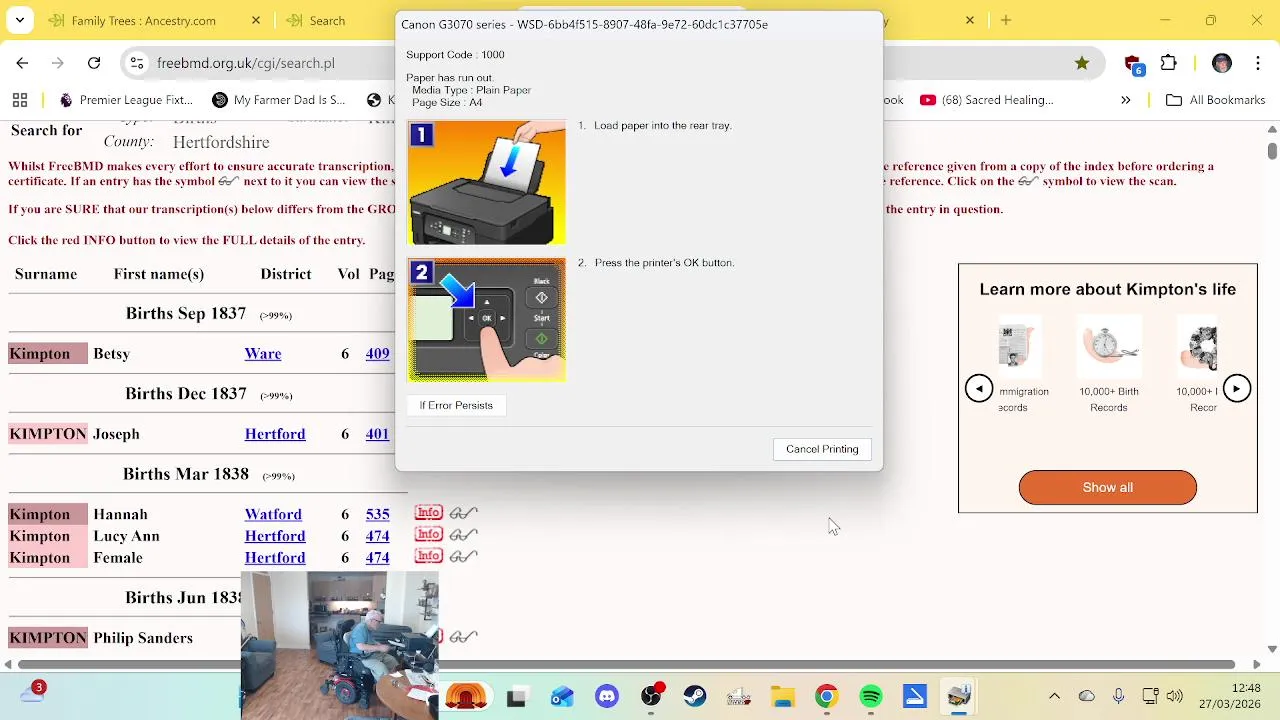
Task: Expand the hidden system tray icons chevron
Action: tap(1054, 696)
